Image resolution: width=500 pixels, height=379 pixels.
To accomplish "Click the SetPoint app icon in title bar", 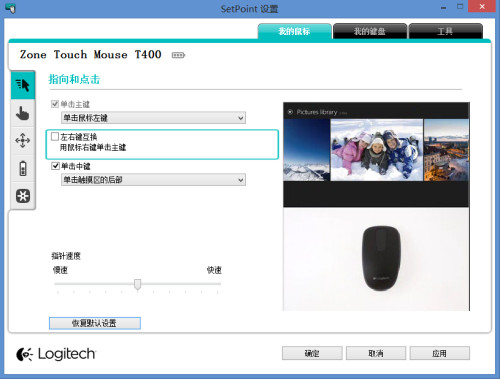I will coord(10,8).
